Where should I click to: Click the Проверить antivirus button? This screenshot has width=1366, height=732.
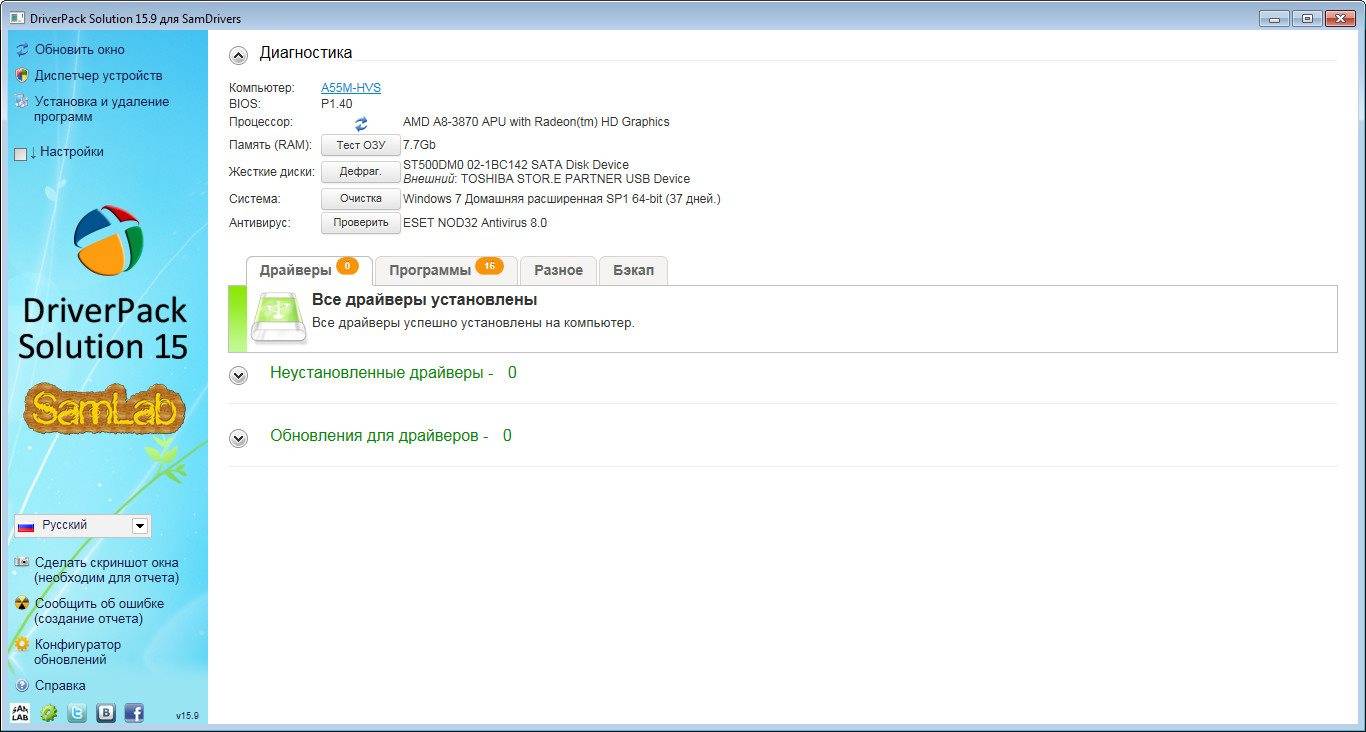click(x=361, y=223)
